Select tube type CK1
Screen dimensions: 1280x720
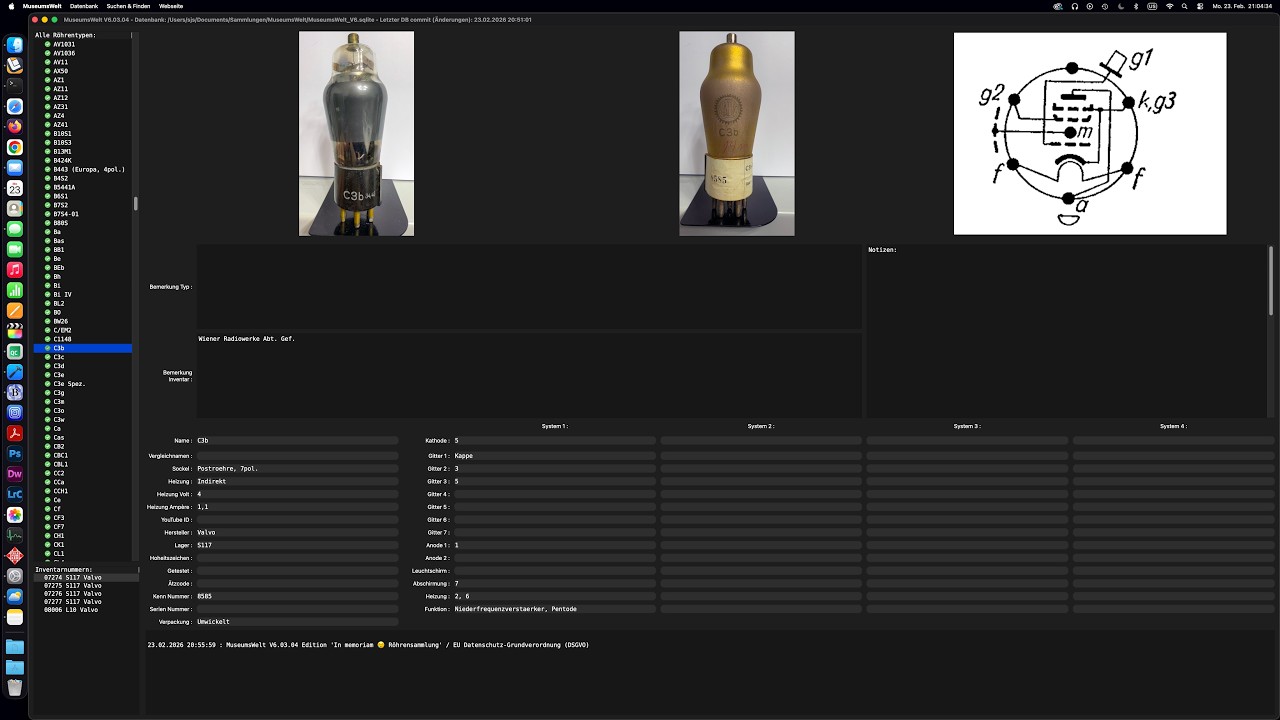[x=83, y=544]
